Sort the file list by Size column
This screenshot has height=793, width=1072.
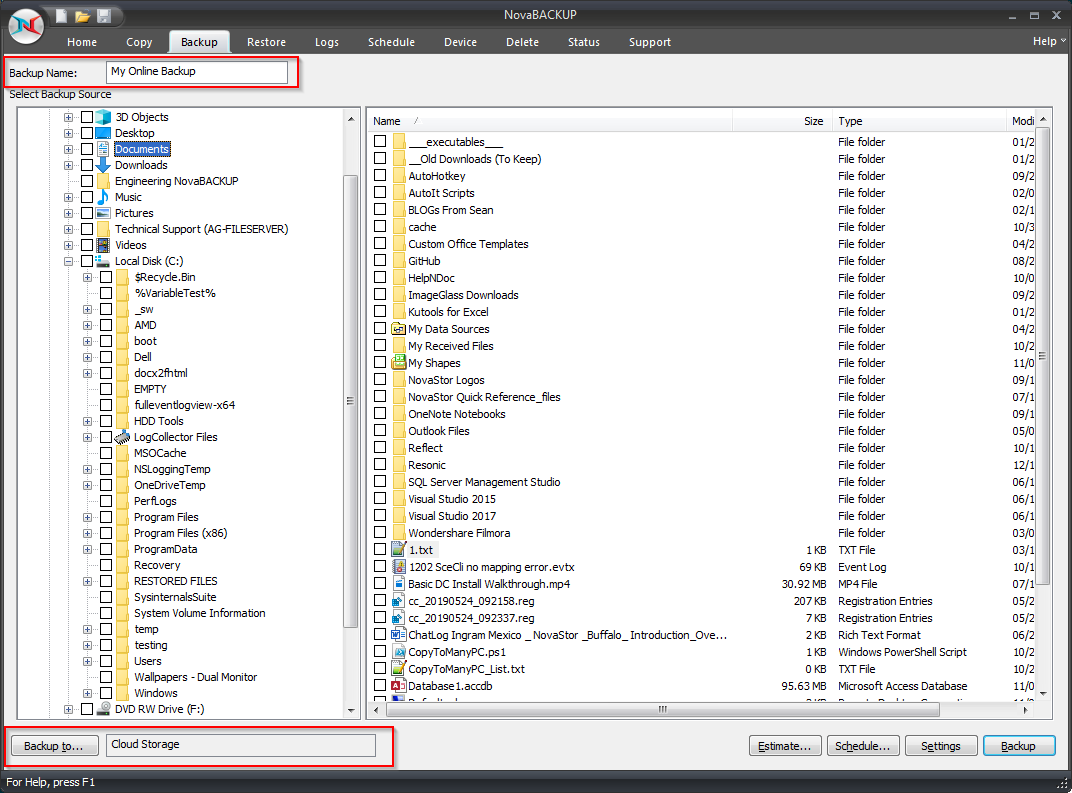tap(782, 121)
